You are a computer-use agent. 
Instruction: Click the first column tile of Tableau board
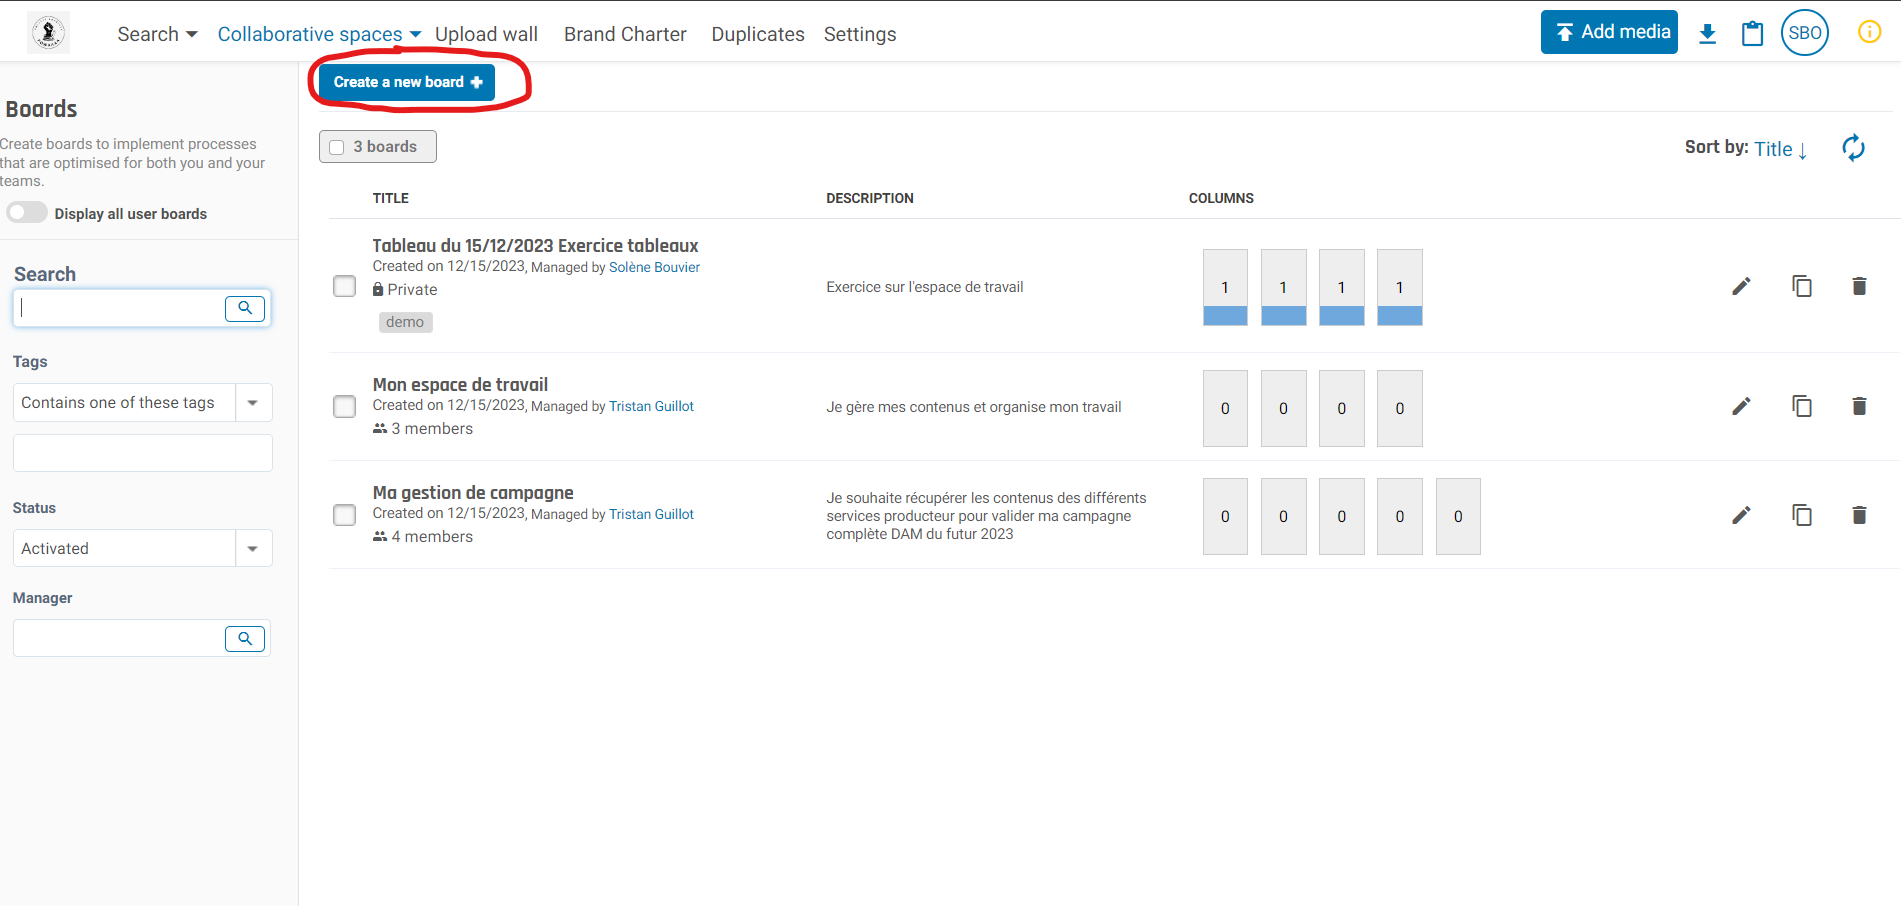(x=1224, y=287)
